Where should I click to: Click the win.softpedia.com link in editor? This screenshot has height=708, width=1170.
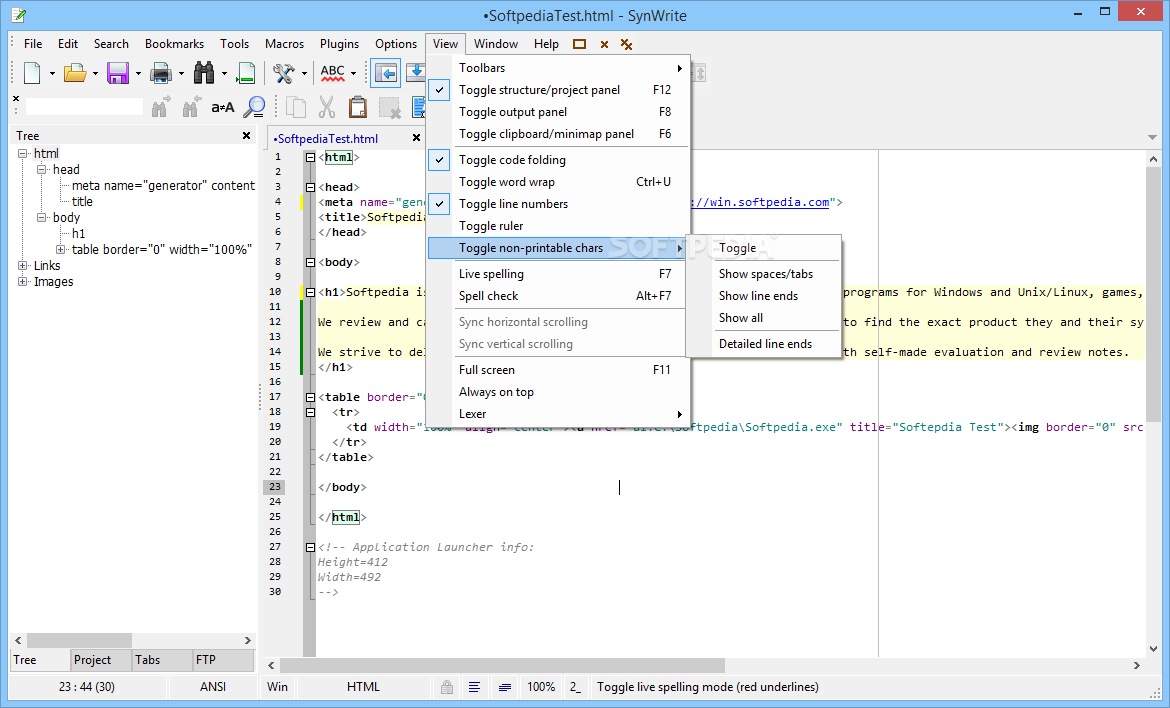coord(760,202)
